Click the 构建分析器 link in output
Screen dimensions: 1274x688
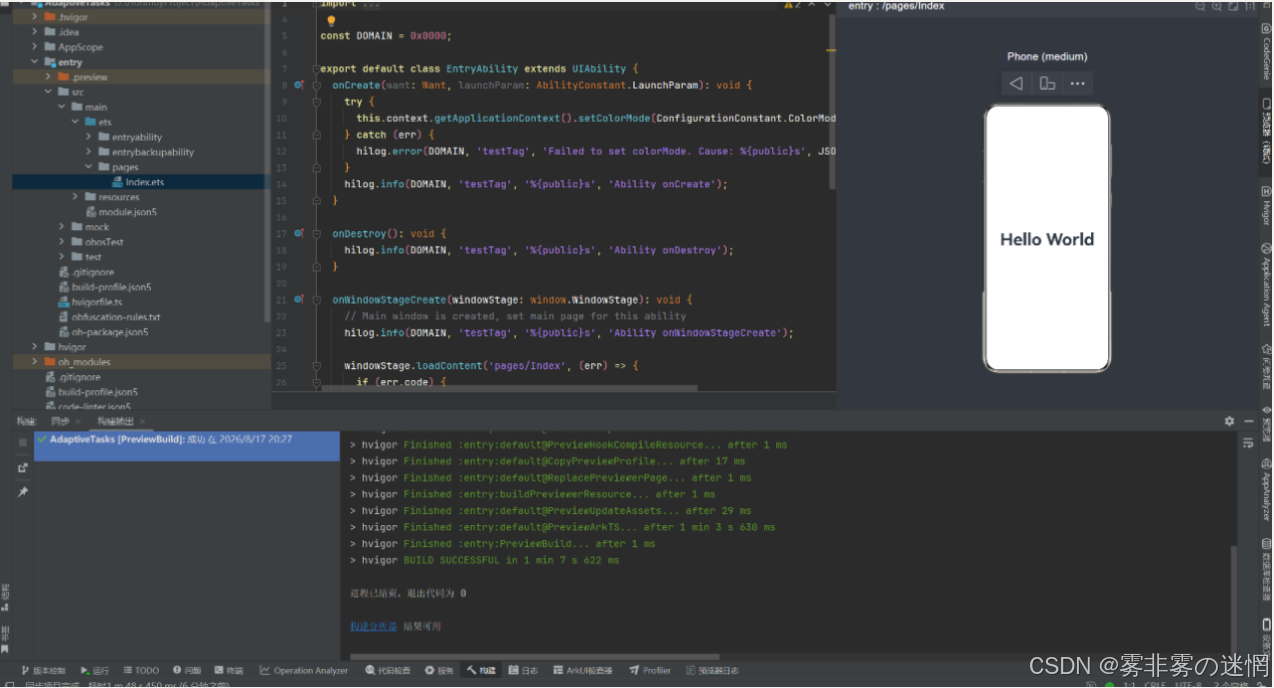pos(373,626)
